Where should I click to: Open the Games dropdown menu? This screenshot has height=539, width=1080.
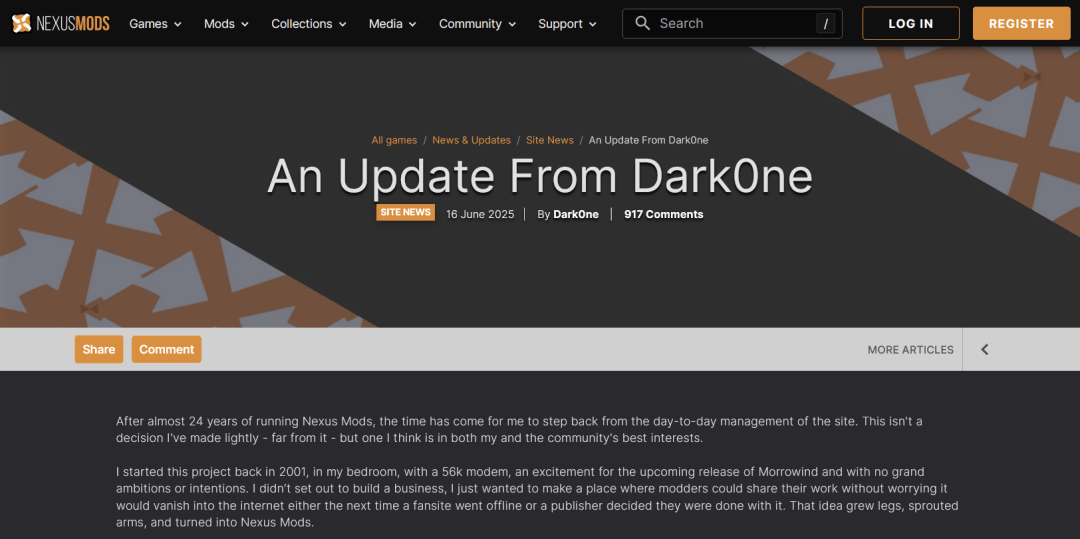tap(156, 23)
